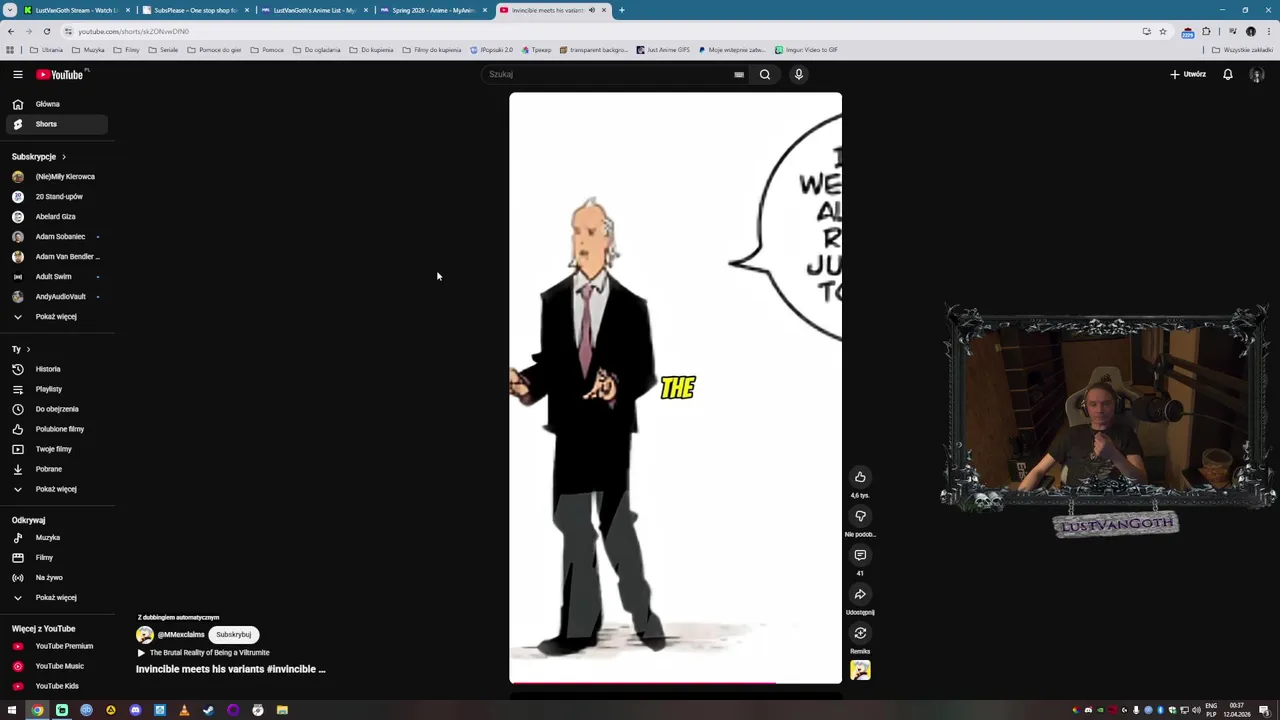This screenshot has width=1280, height=720.
Task: Open YouTube Kids link
Action: (x=57, y=686)
